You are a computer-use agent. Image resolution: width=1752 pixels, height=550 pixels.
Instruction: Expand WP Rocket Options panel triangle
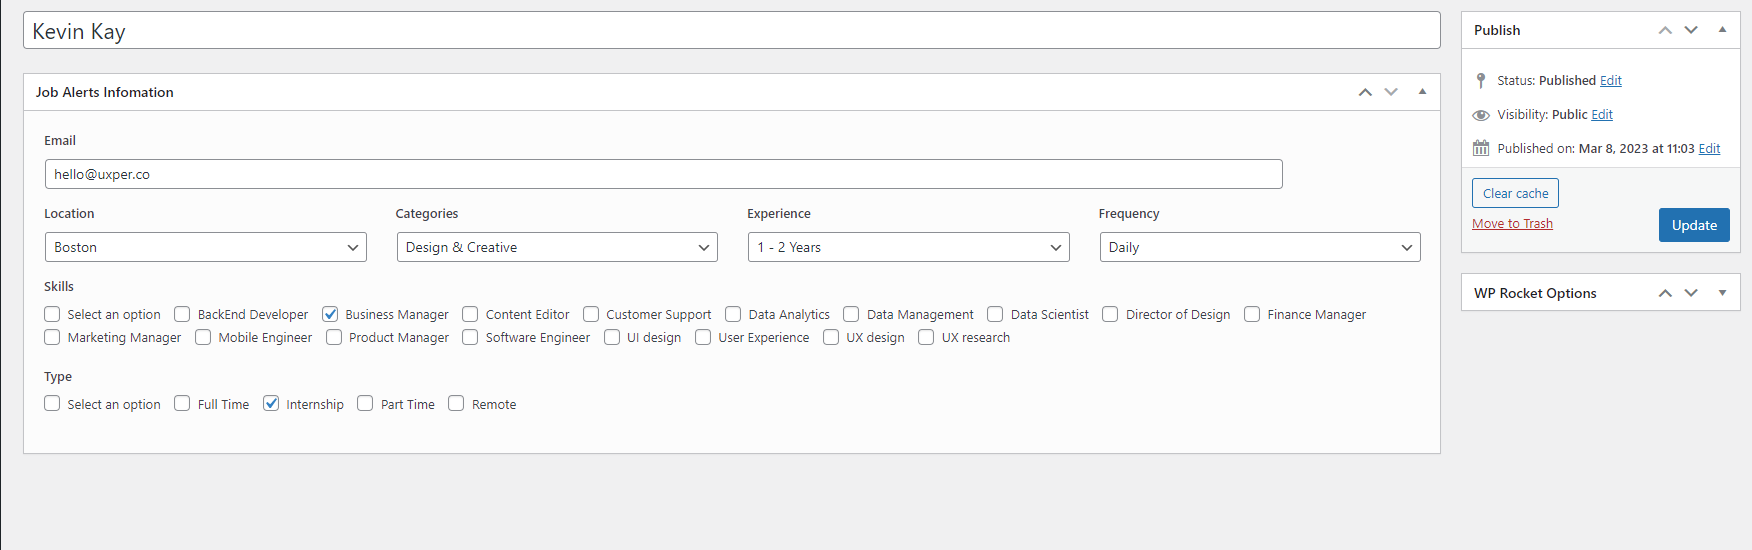point(1722,293)
